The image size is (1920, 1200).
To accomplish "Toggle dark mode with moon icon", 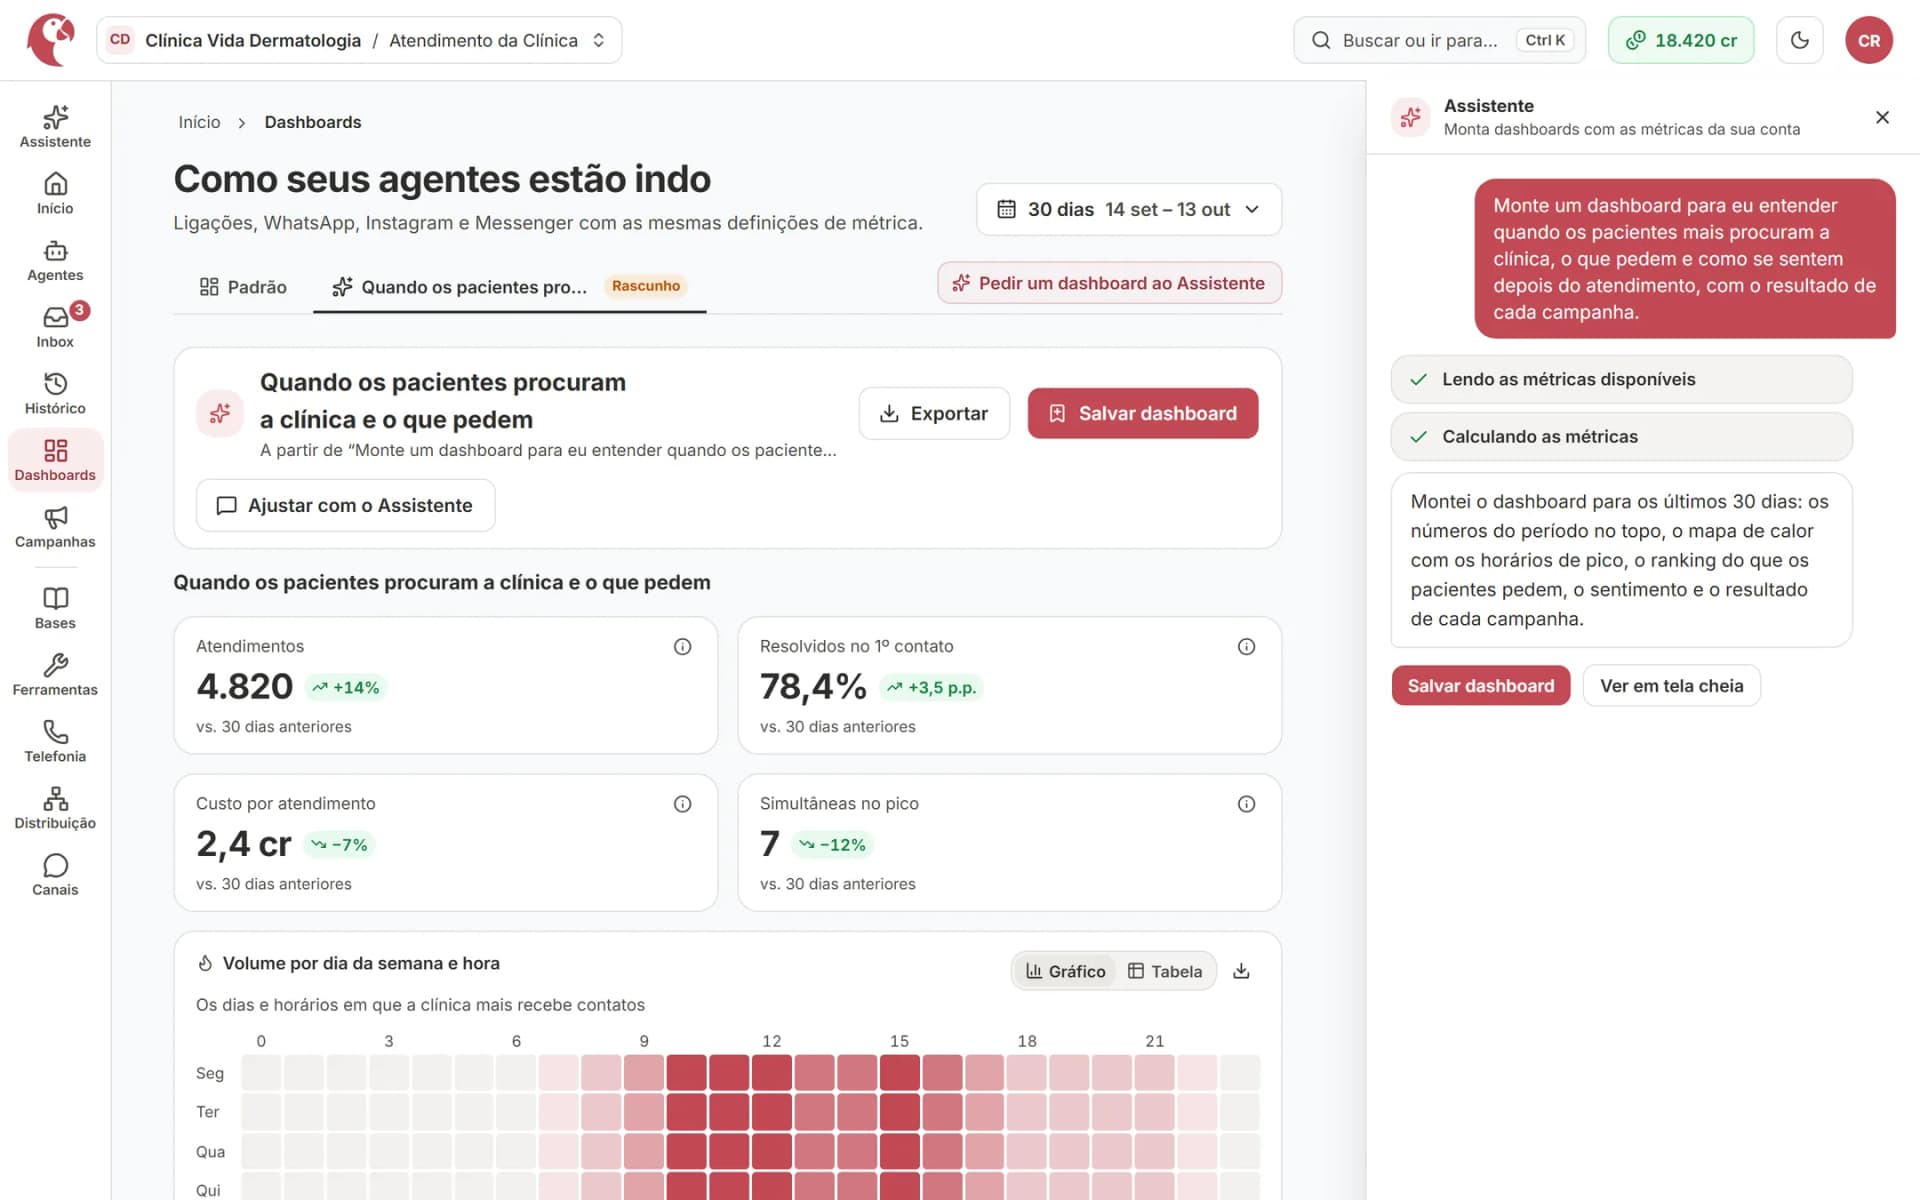I will (1799, 40).
